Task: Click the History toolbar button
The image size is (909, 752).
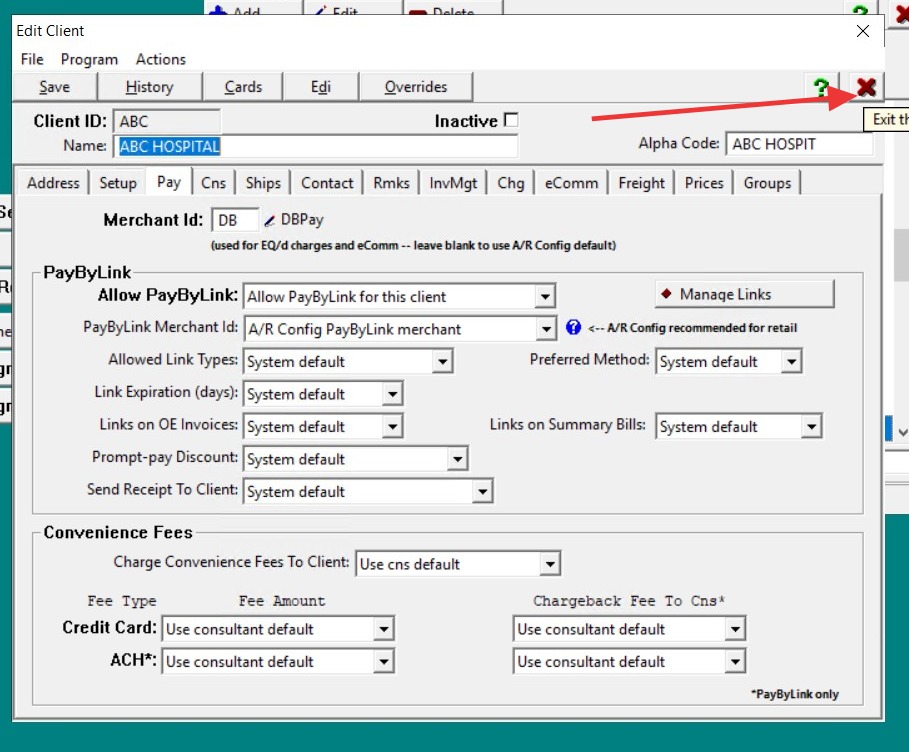Action: pyautogui.click(x=150, y=87)
